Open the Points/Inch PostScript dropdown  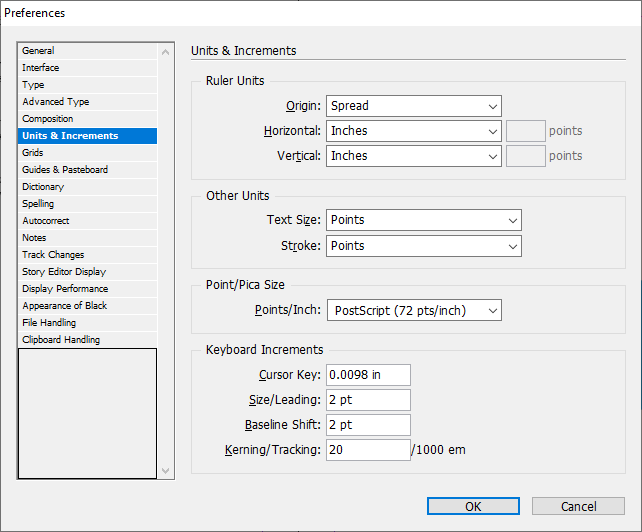tap(414, 310)
